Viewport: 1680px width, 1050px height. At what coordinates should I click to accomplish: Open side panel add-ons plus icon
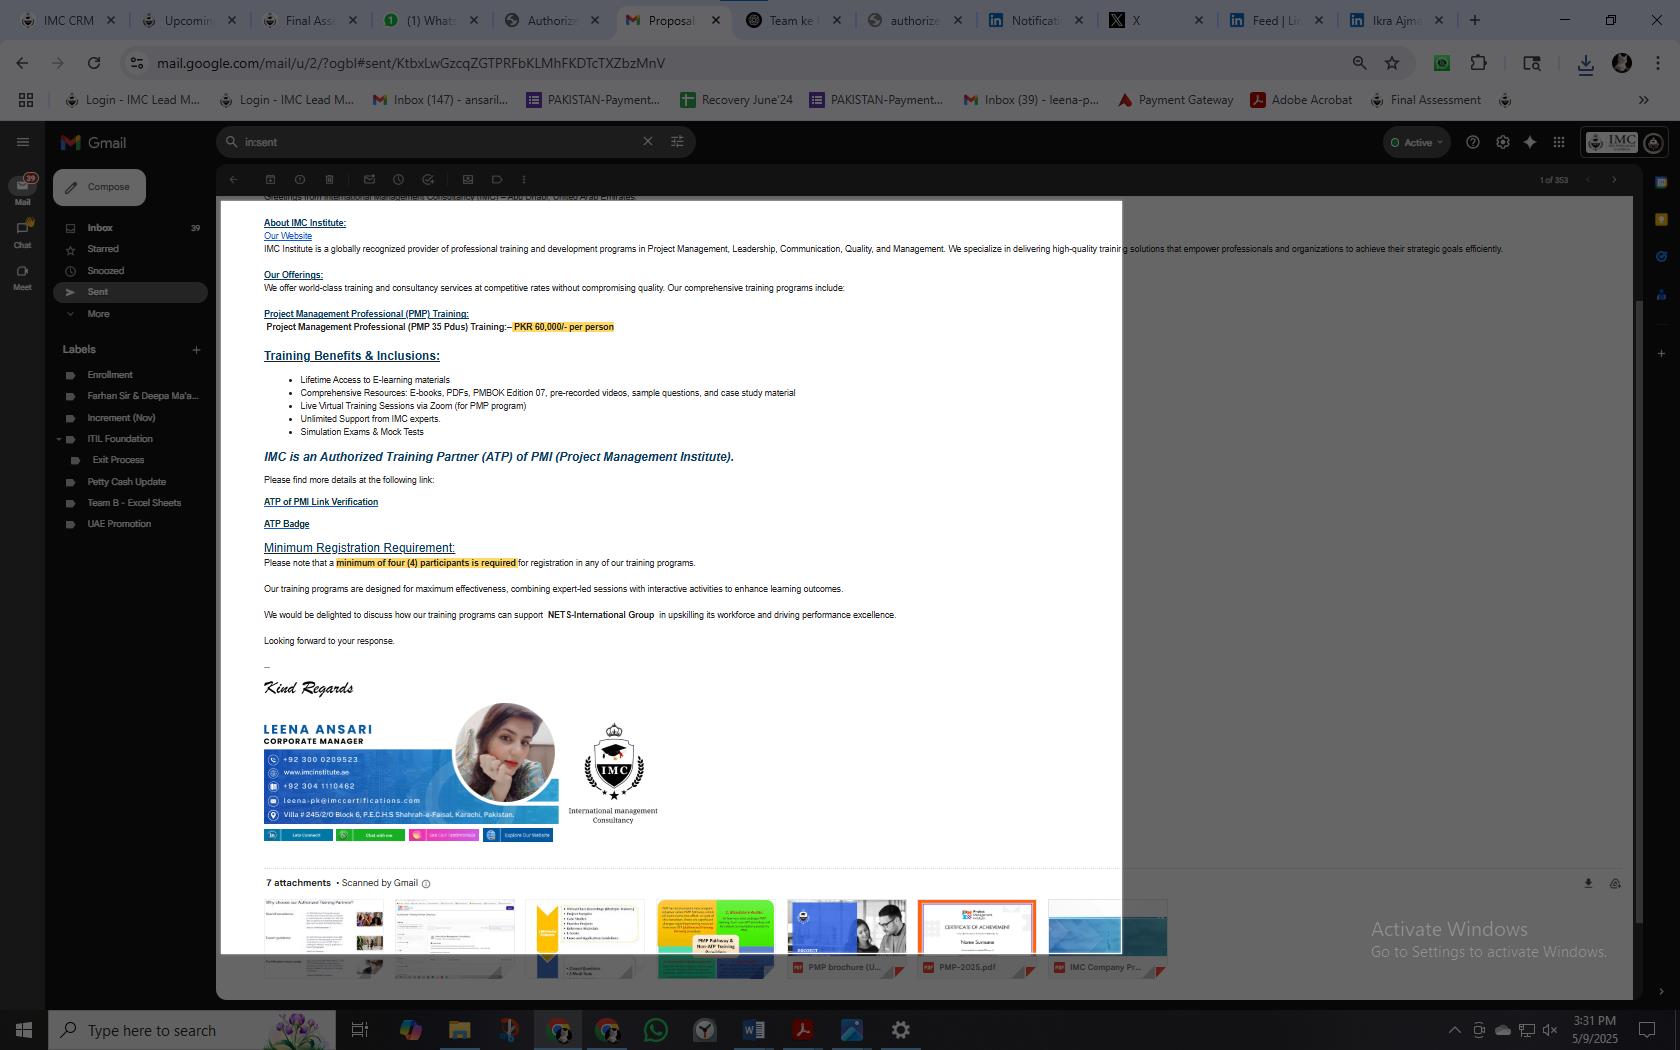(1661, 353)
